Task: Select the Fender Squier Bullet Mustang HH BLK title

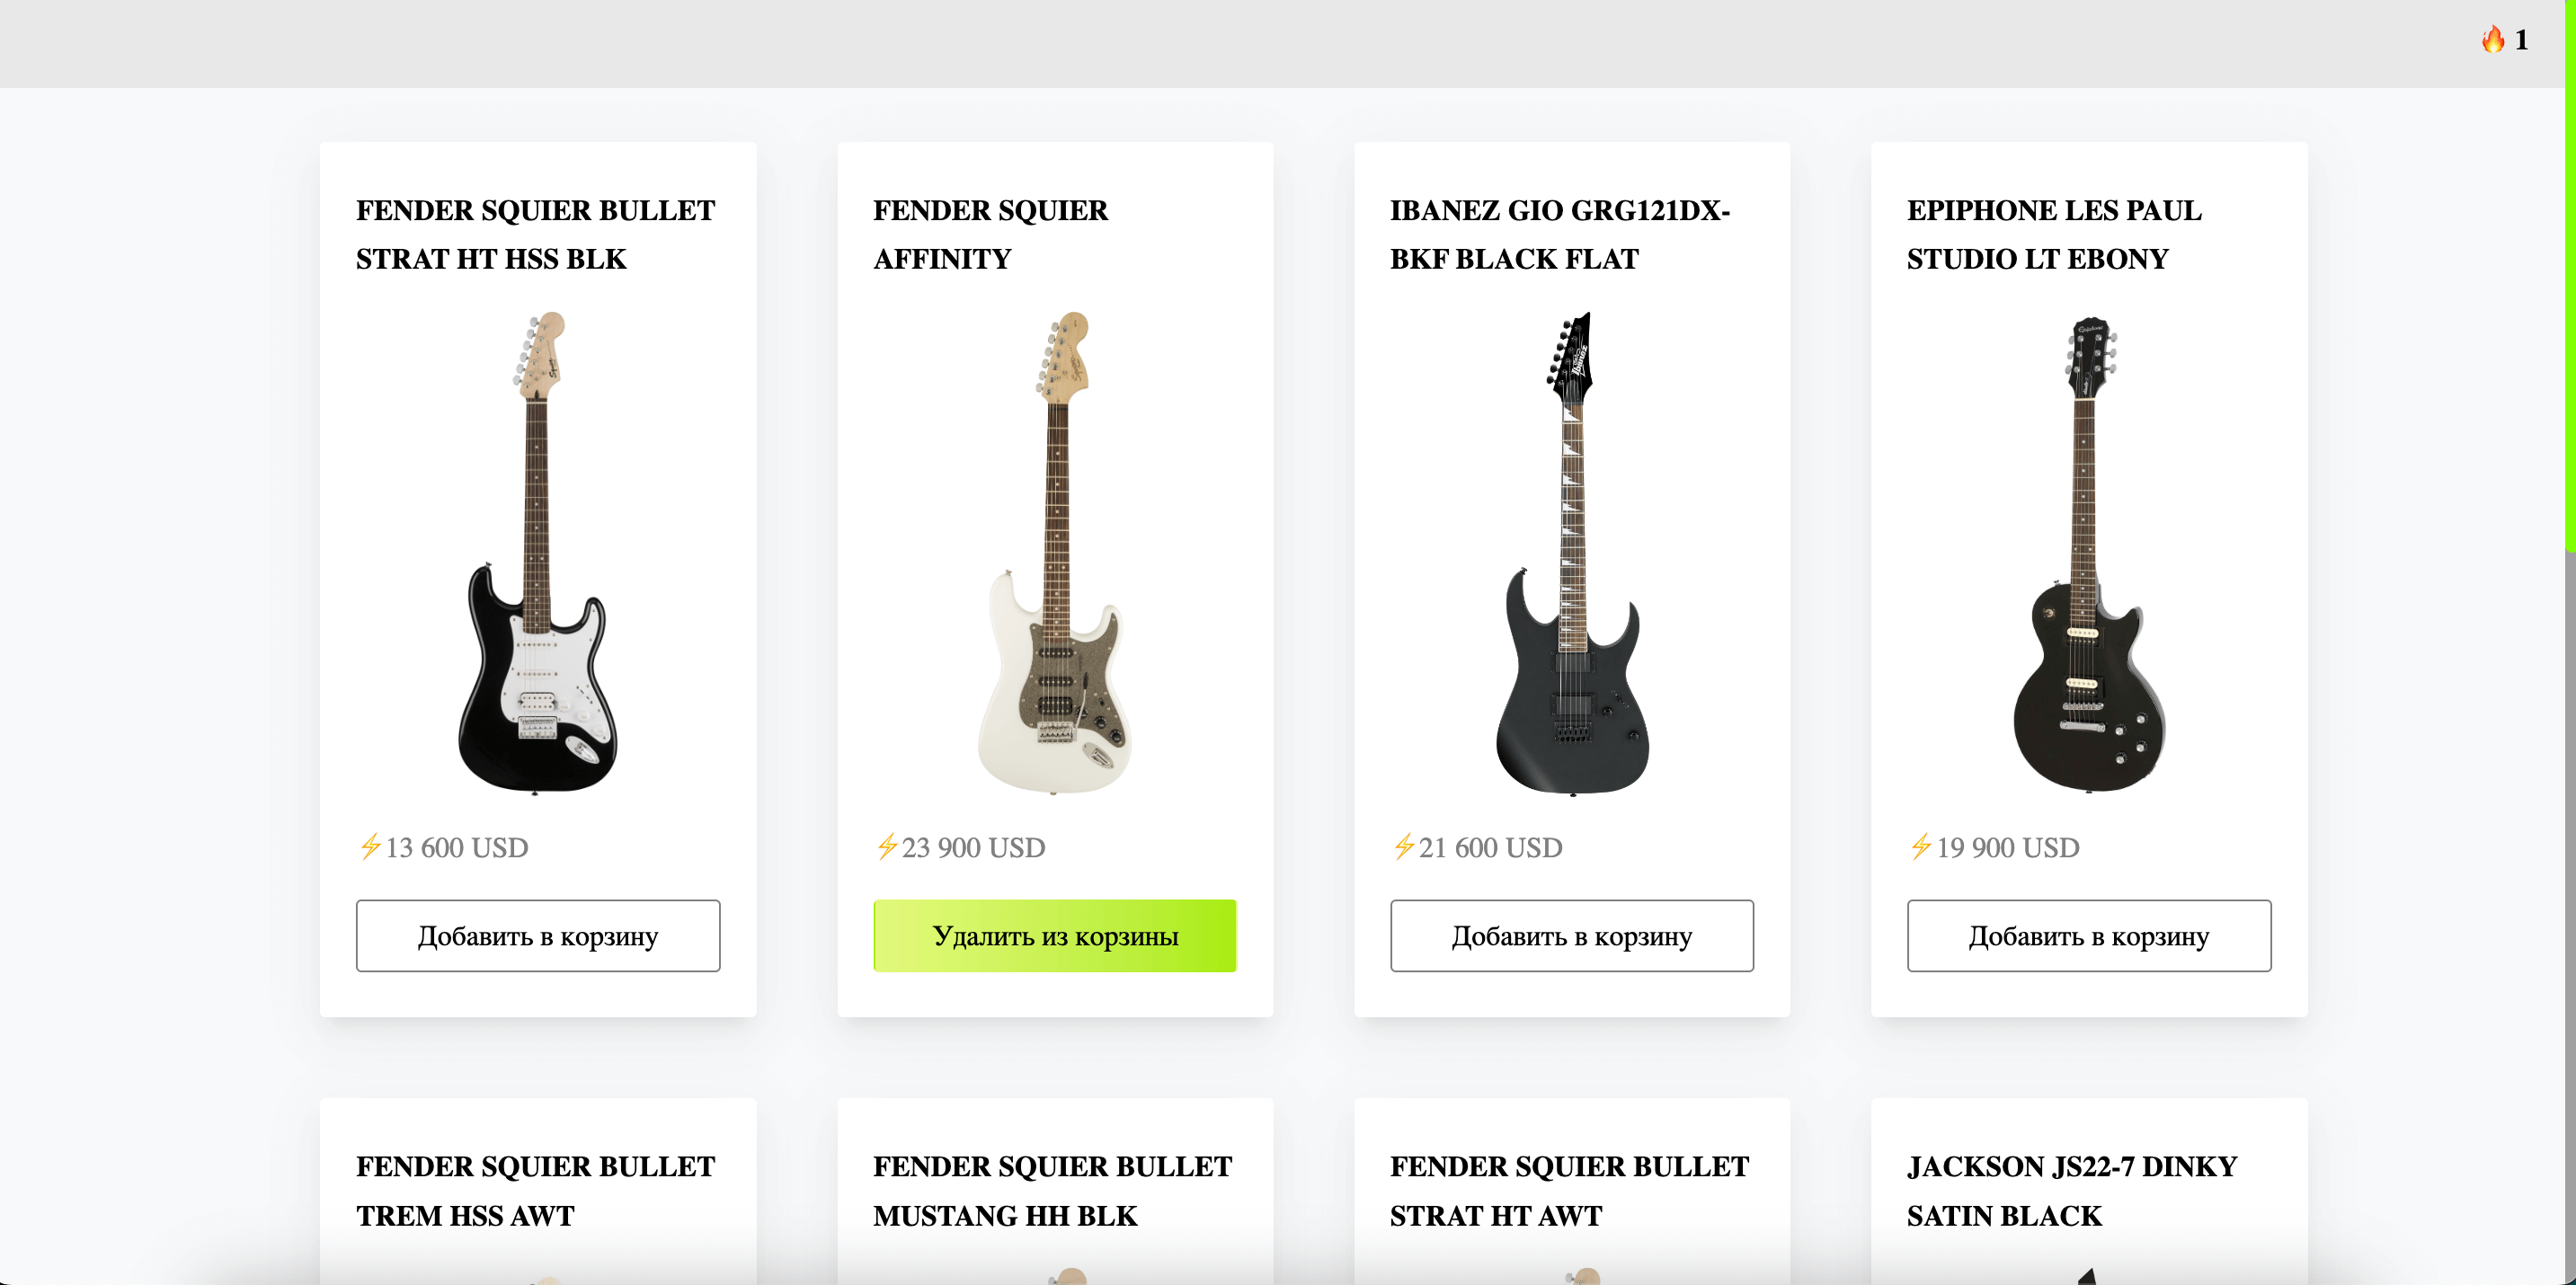Action: (1052, 1190)
